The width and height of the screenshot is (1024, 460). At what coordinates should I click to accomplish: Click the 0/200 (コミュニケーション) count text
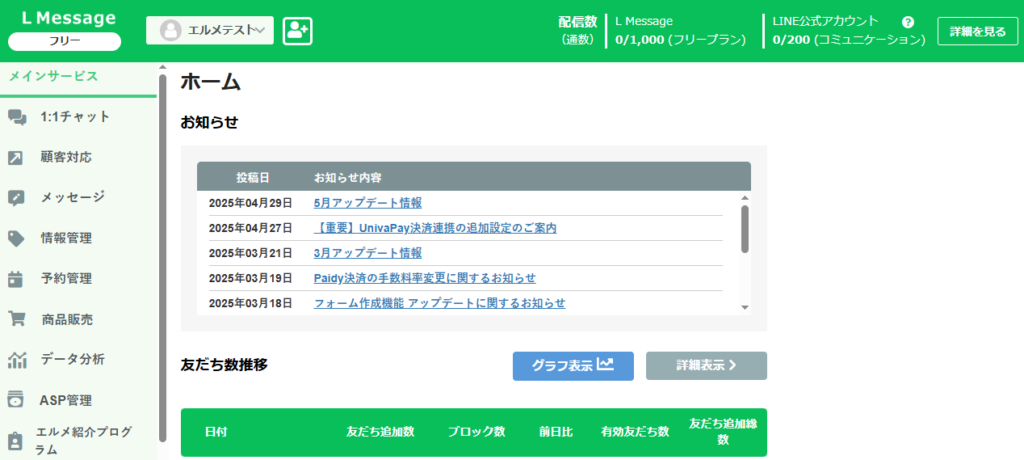coord(849,40)
